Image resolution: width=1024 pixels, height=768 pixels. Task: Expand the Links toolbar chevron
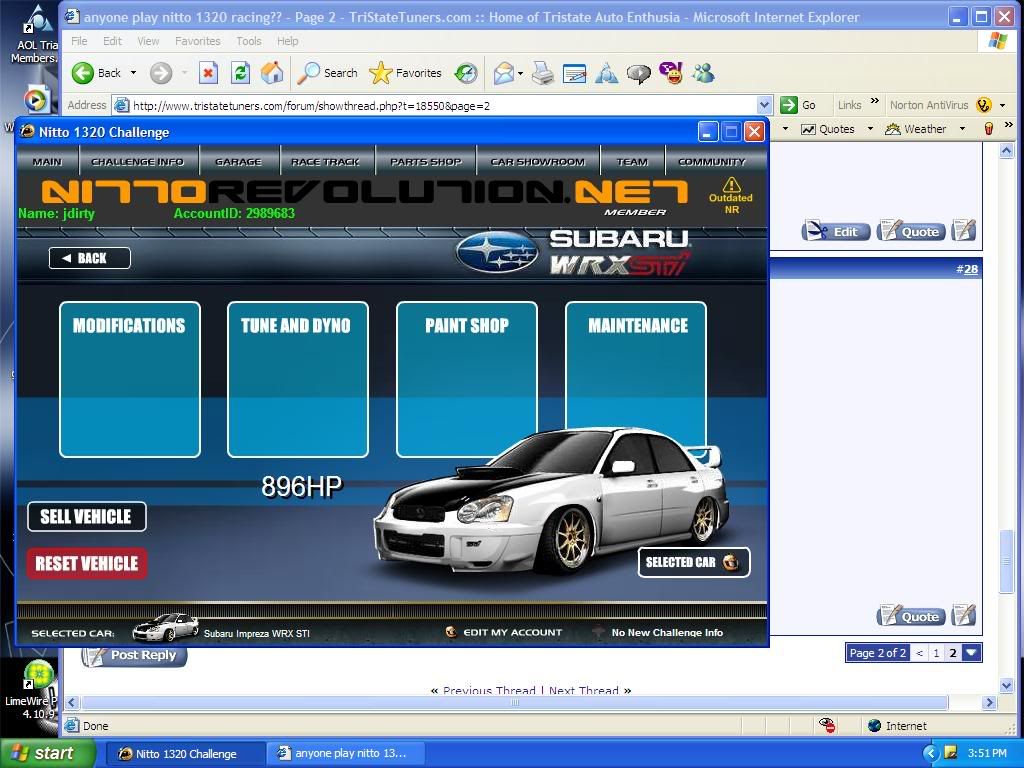[x=875, y=101]
